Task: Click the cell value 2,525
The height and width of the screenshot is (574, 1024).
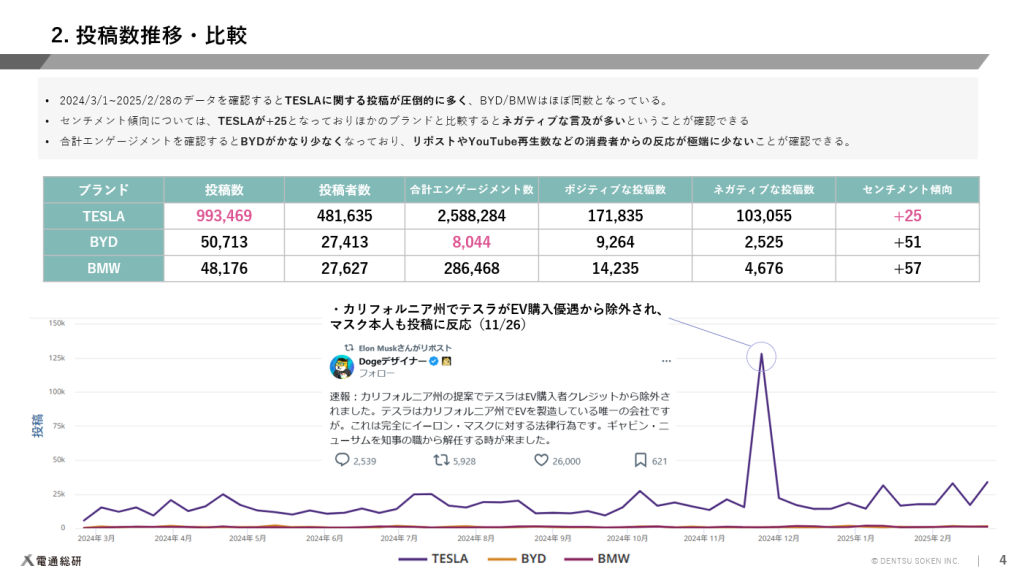Action: [x=763, y=242]
